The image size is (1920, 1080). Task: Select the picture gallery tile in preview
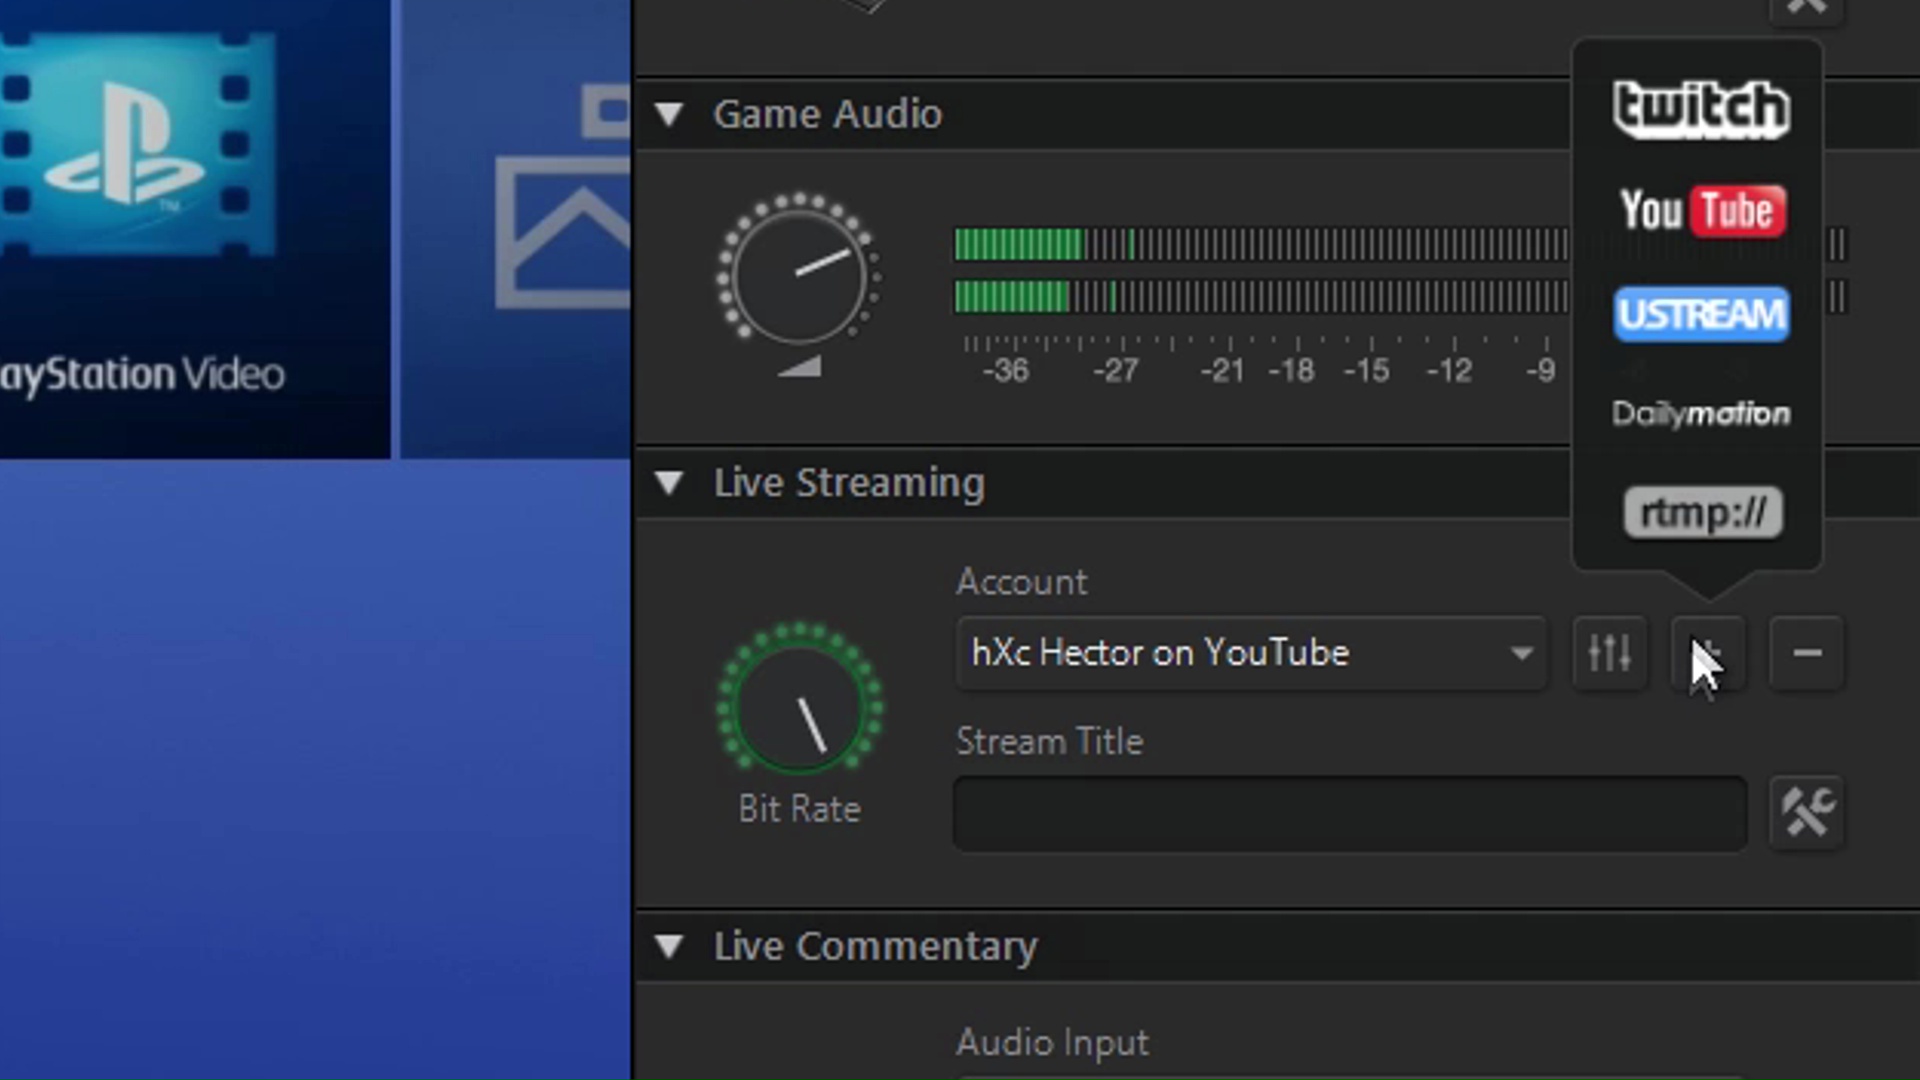516,229
